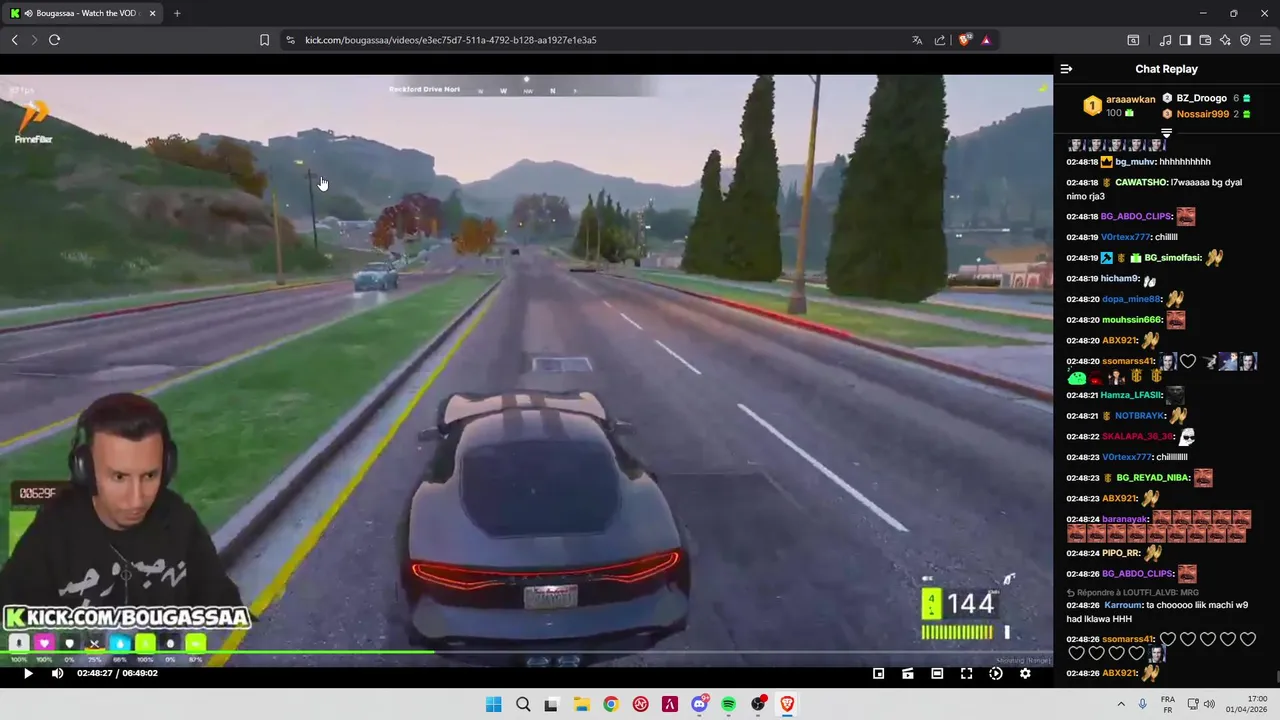Screen dimensions: 1280x720
Task: Click chat user hicham9's username
Action: [x=1120, y=279]
